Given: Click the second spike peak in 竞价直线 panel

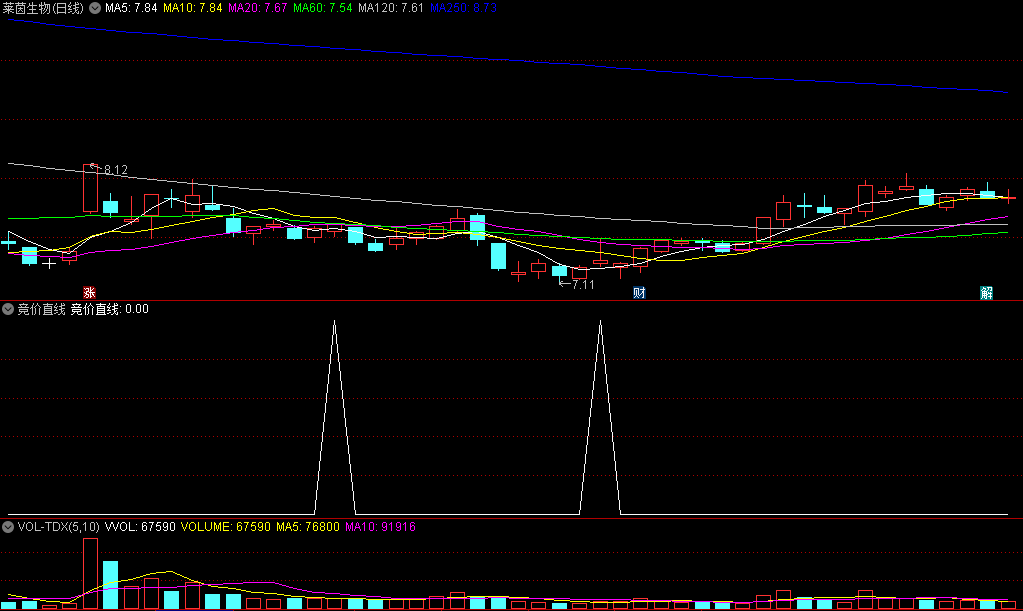Looking at the screenshot, I should pos(600,321).
